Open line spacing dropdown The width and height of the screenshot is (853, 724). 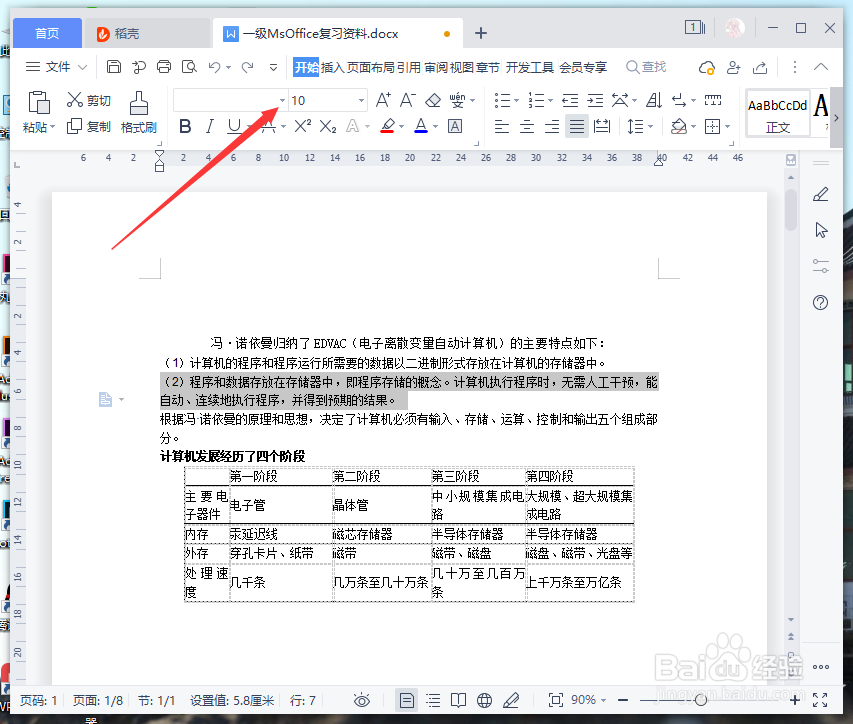click(651, 127)
